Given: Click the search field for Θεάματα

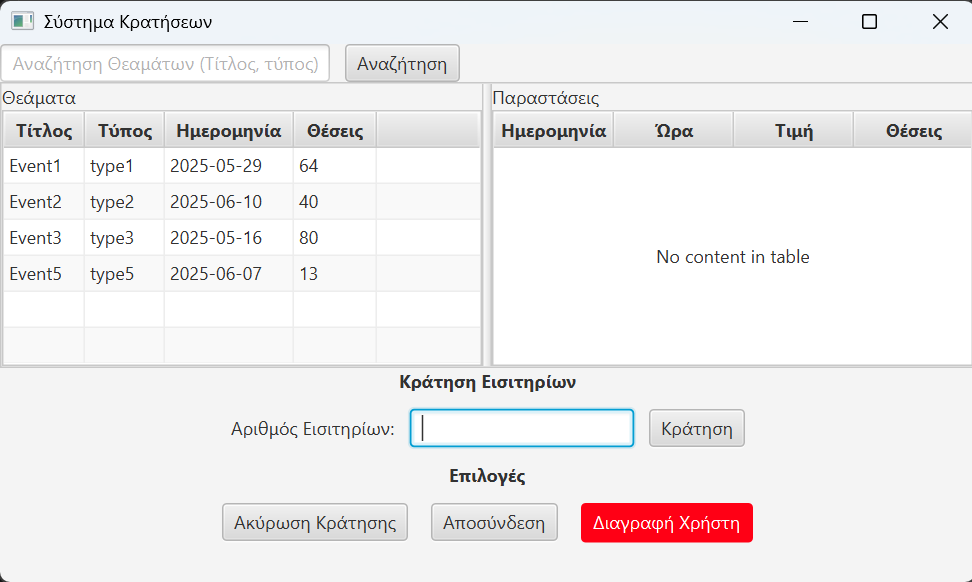Looking at the screenshot, I should tap(167, 62).
